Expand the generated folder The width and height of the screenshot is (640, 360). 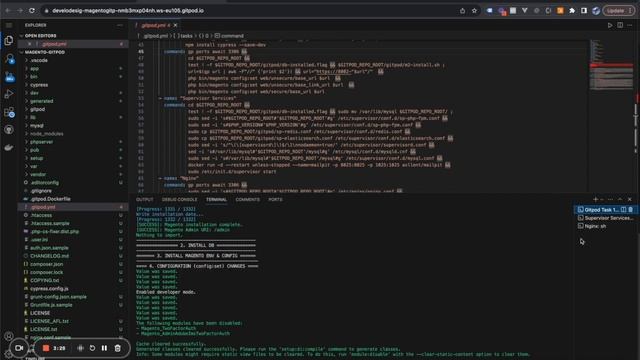tap(41, 101)
